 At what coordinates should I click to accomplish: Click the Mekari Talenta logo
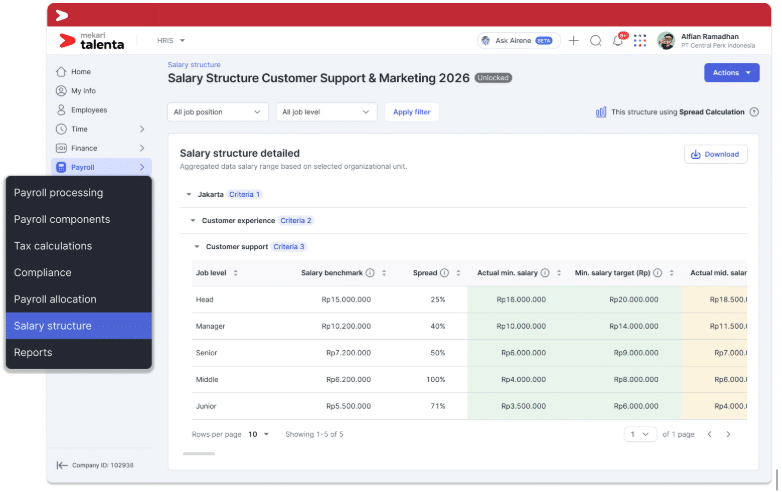coord(92,41)
